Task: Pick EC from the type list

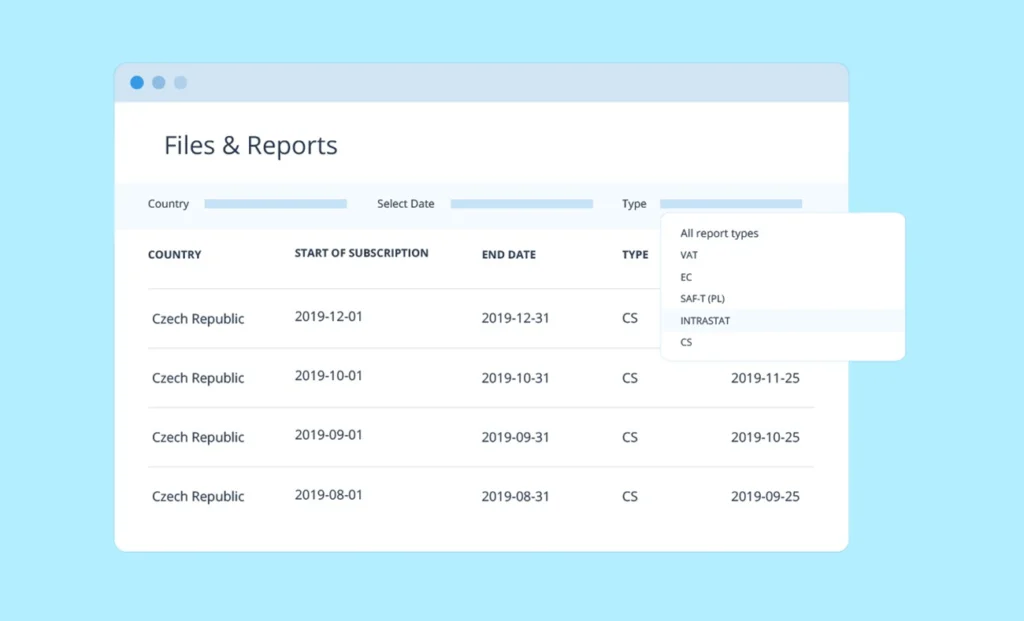Action: click(x=686, y=277)
